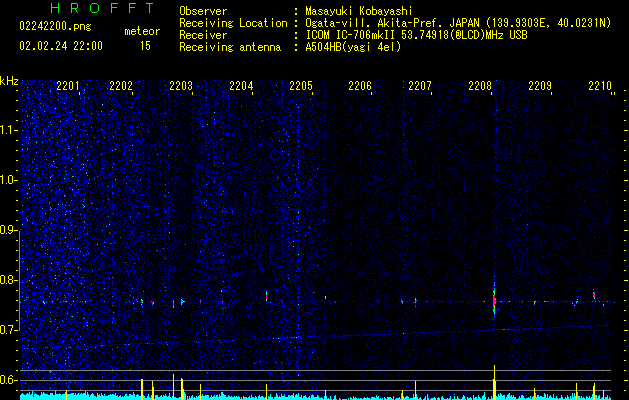Viewport: 629px width, 400px height.
Task: Click the Receiving antenna label
Action: click(x=230, y=47)
